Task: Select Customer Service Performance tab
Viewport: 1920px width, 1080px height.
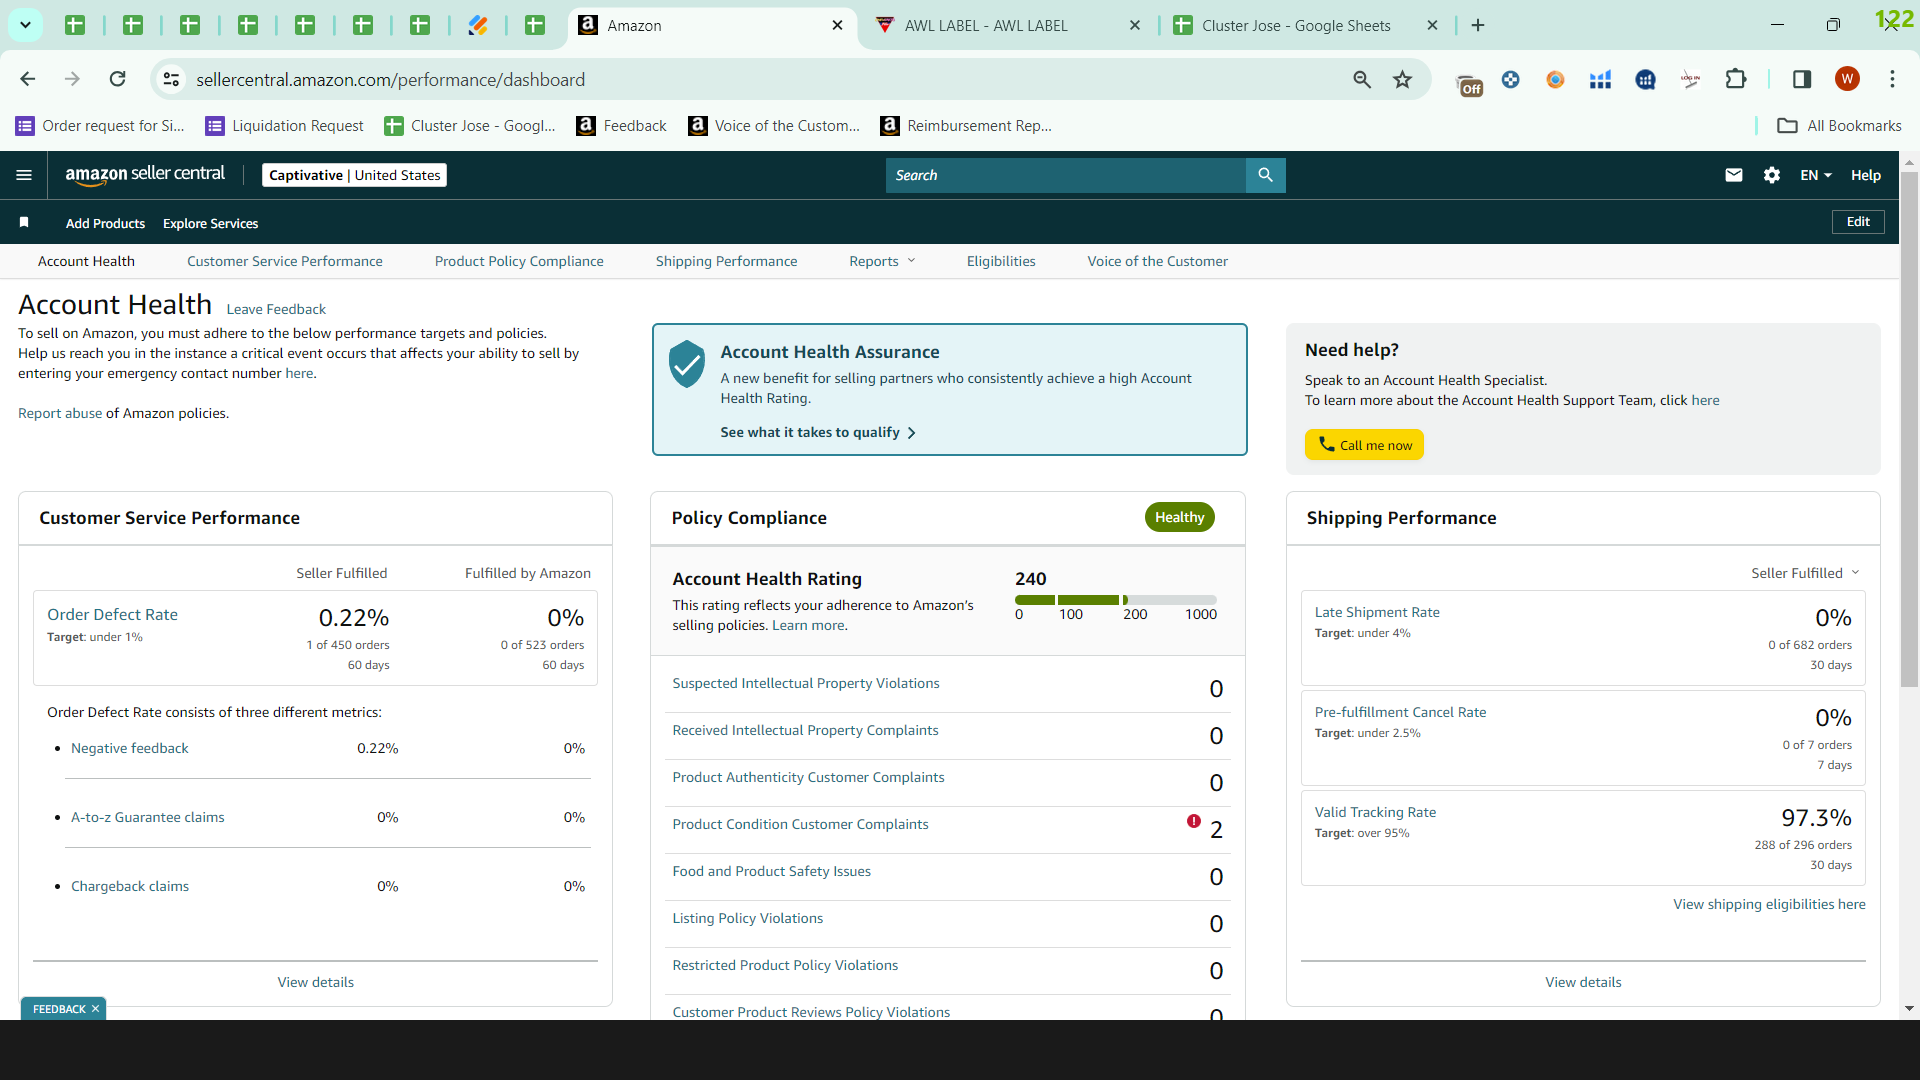Action: pos(285,261)
